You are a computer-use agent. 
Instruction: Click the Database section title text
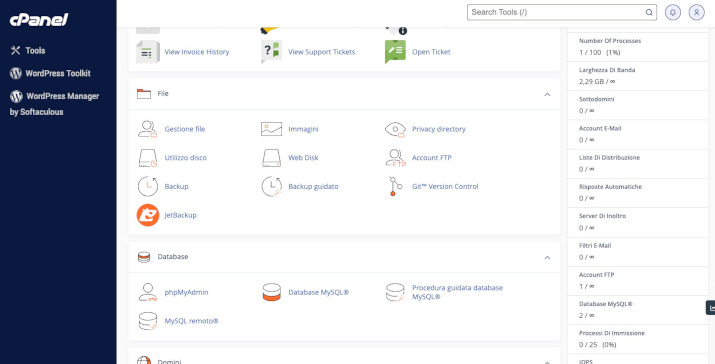tap(173, 257)
